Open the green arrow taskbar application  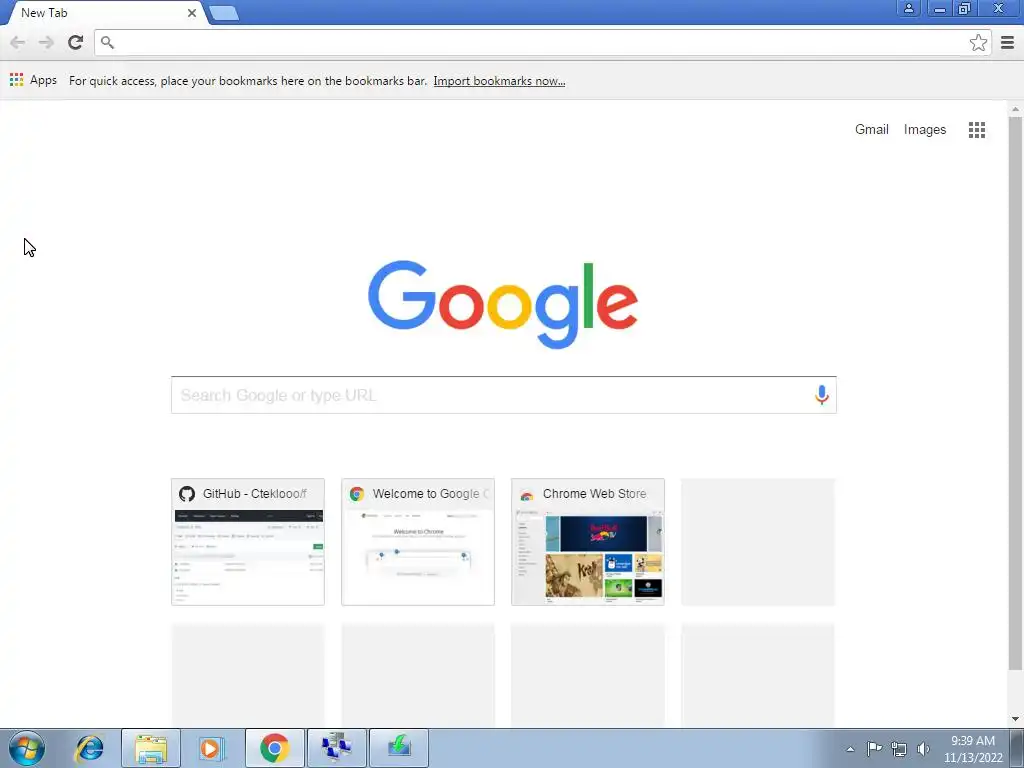399,748
